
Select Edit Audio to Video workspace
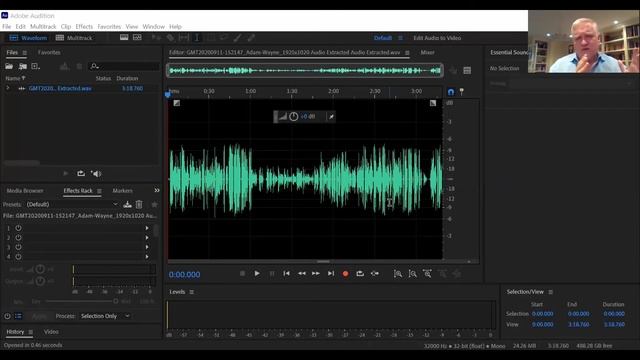tap(437, 38)
